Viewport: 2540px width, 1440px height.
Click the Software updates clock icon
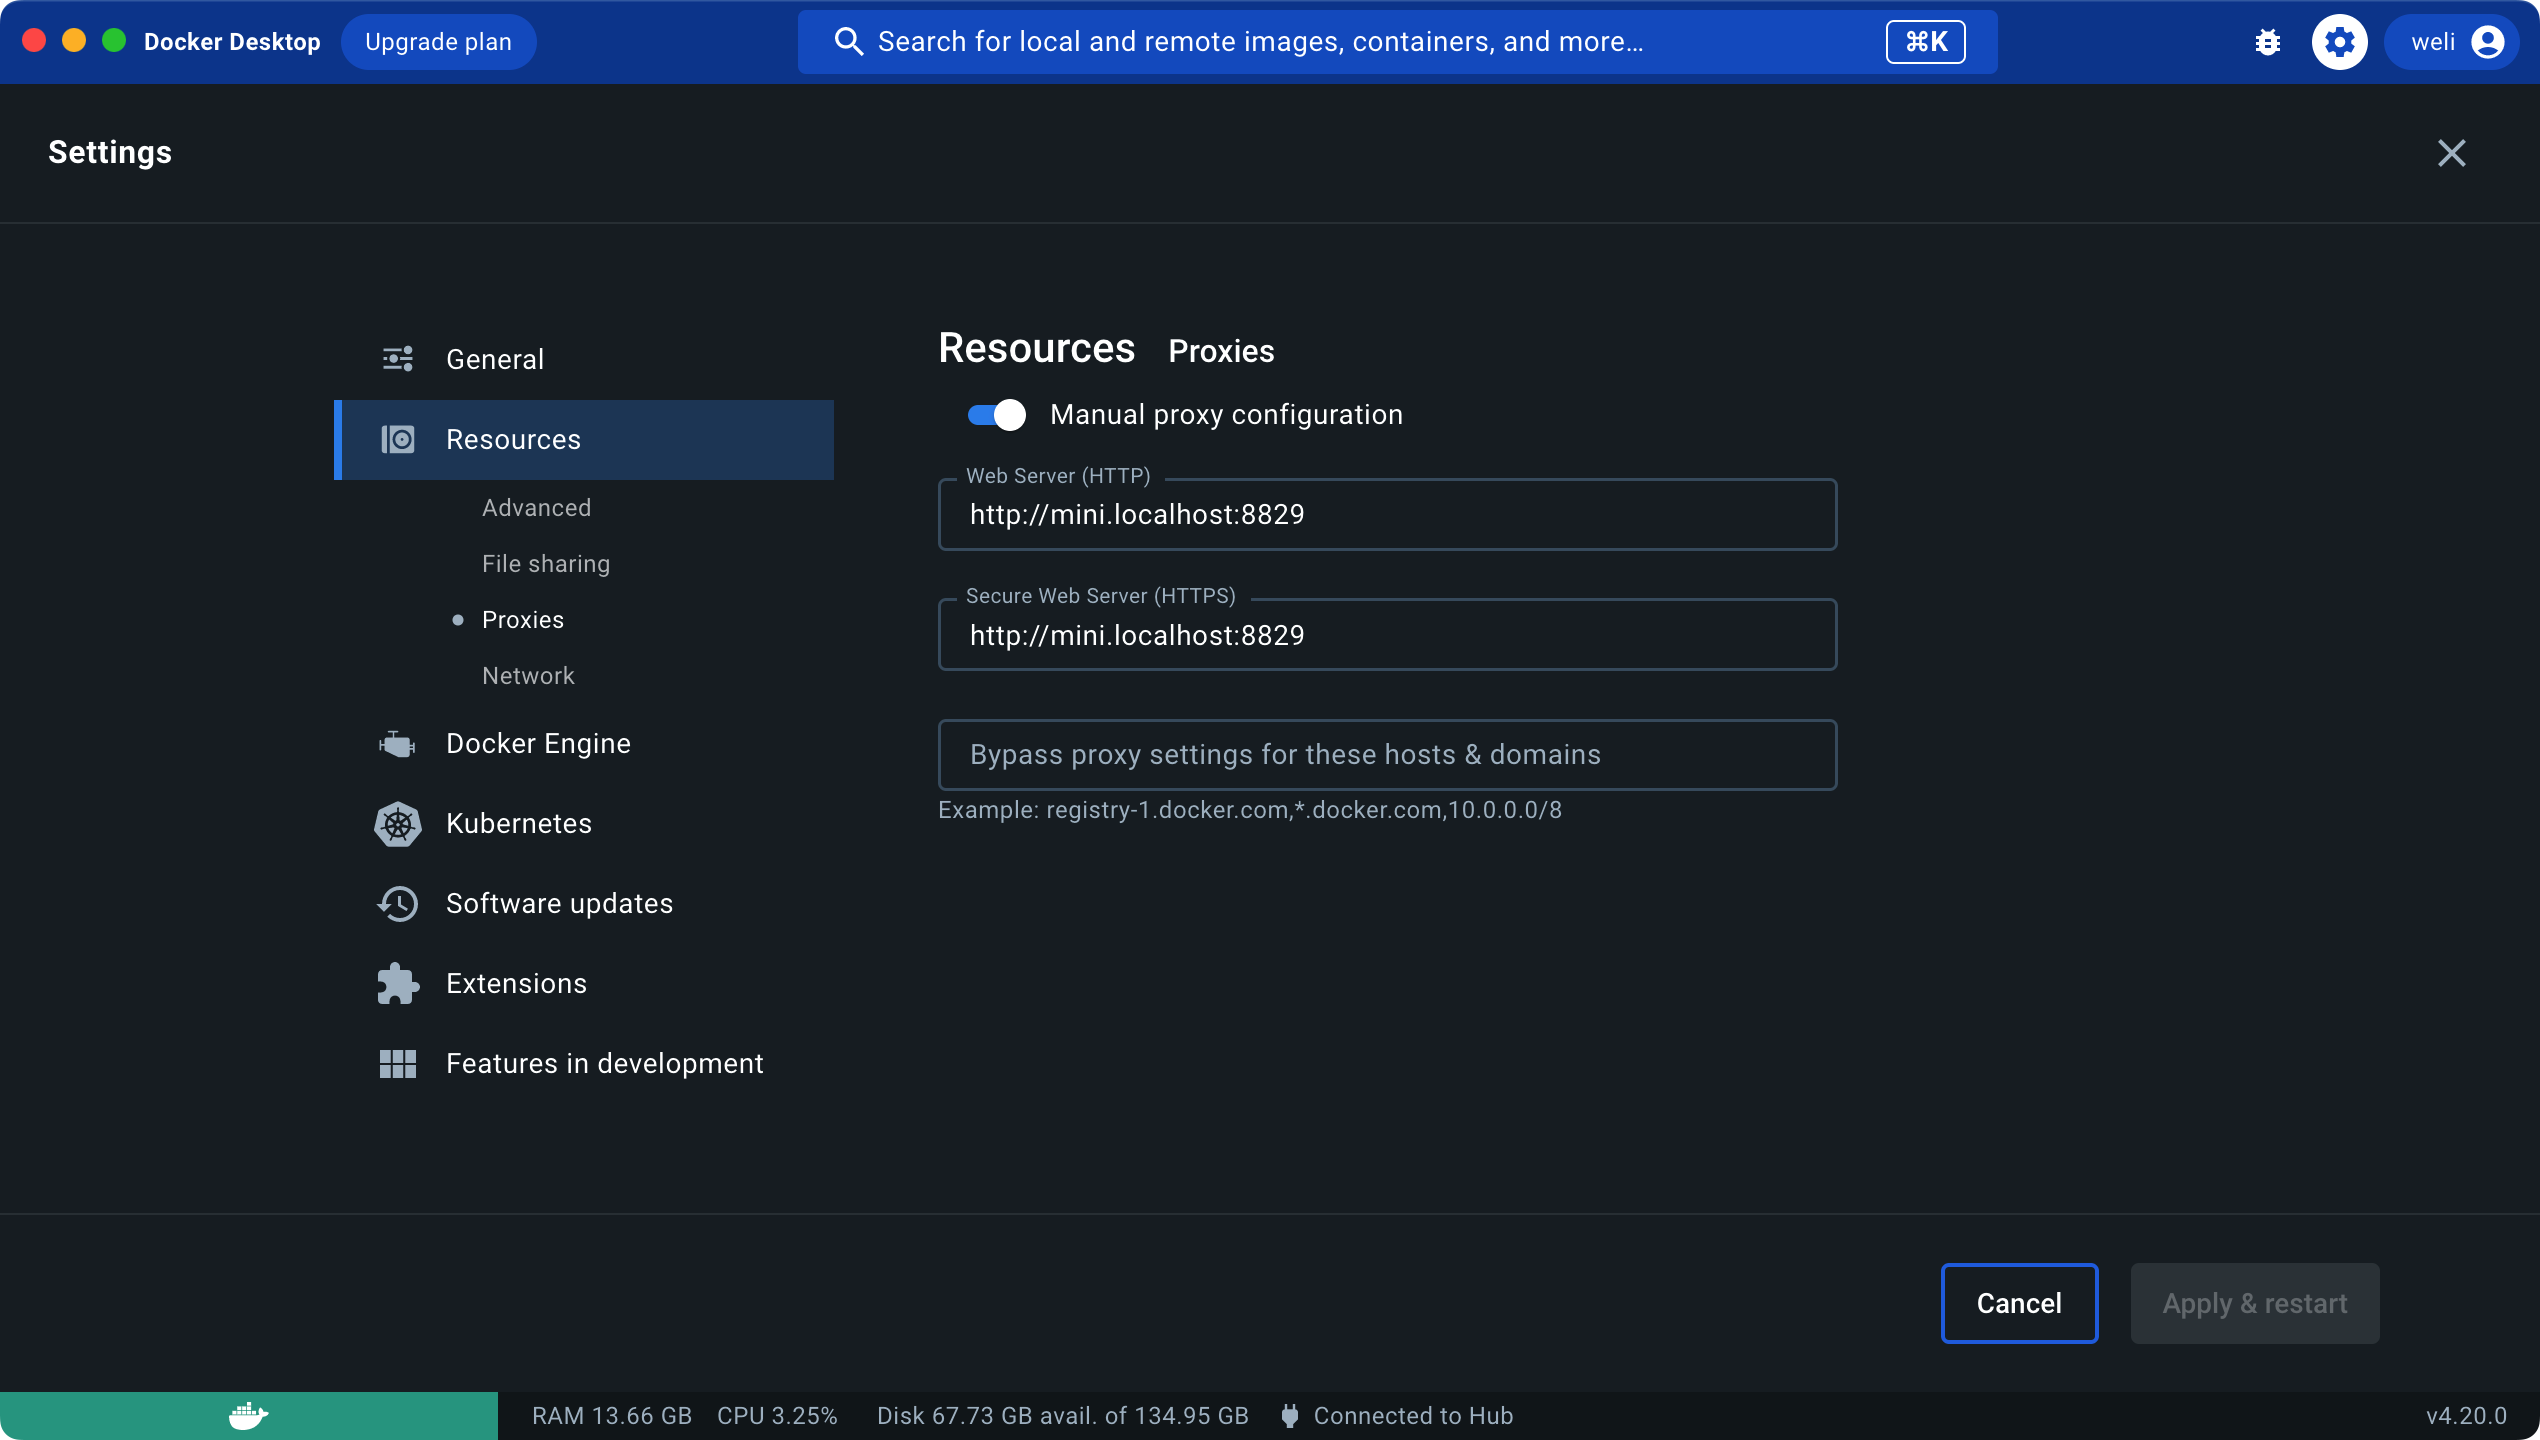397,904
